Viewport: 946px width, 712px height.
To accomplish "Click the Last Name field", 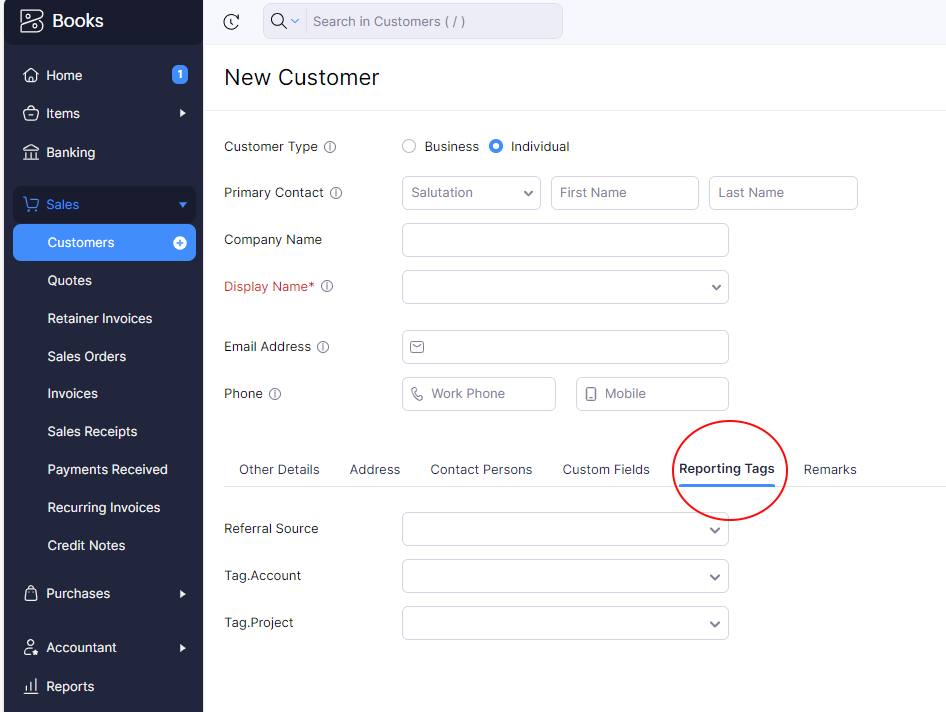I will coord(783,193).
